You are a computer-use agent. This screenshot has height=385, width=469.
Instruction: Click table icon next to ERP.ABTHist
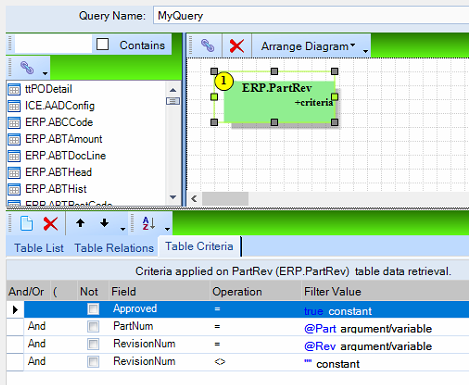click(x=14, y=189)
